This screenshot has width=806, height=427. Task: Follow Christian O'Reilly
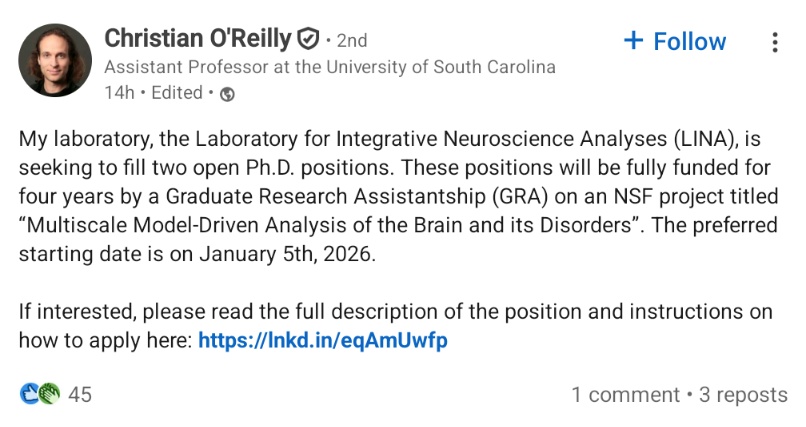click(x=675, y=41)
